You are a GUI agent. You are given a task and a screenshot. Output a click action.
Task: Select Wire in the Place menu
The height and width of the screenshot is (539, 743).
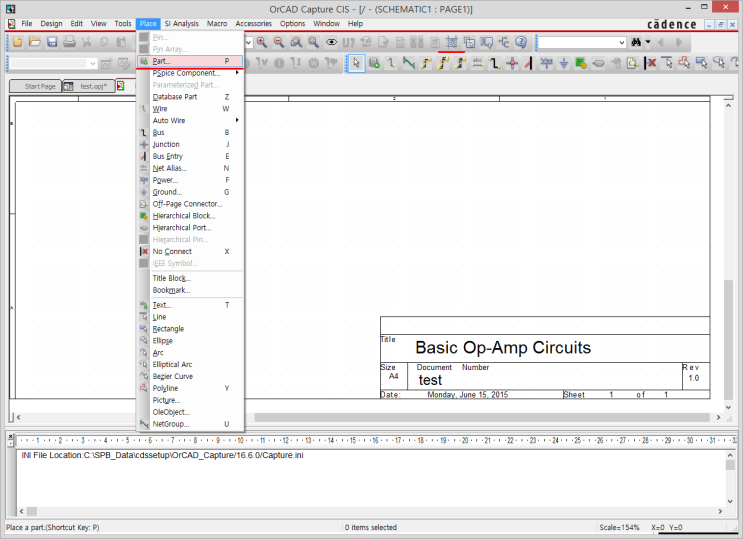click(x=190, y=109)
